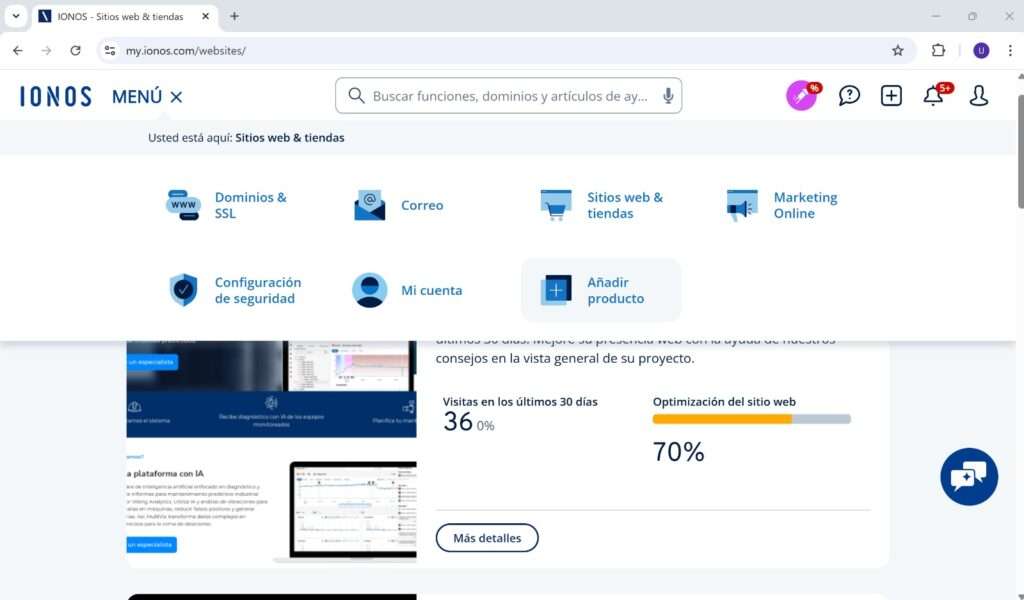Open Mi cuenta menu entry text

pos(432,290)
